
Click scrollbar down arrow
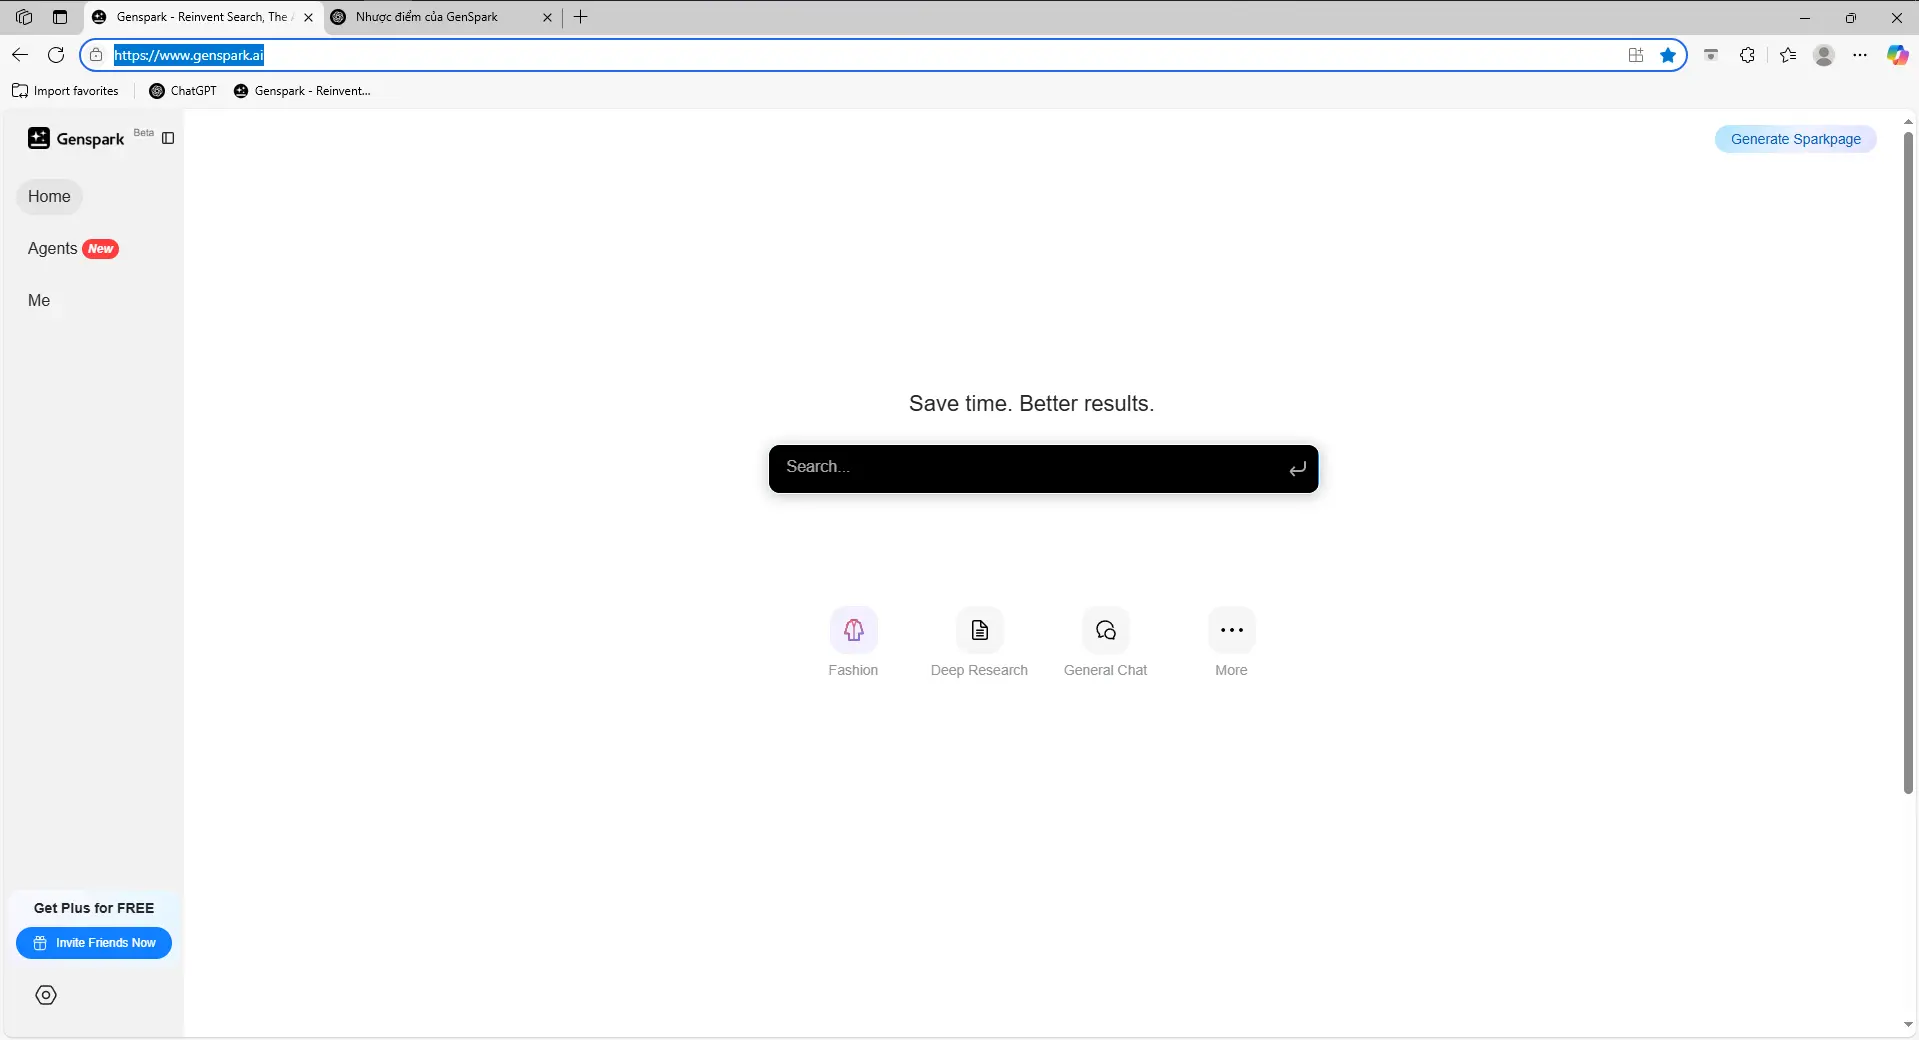pos(1908,1025)
